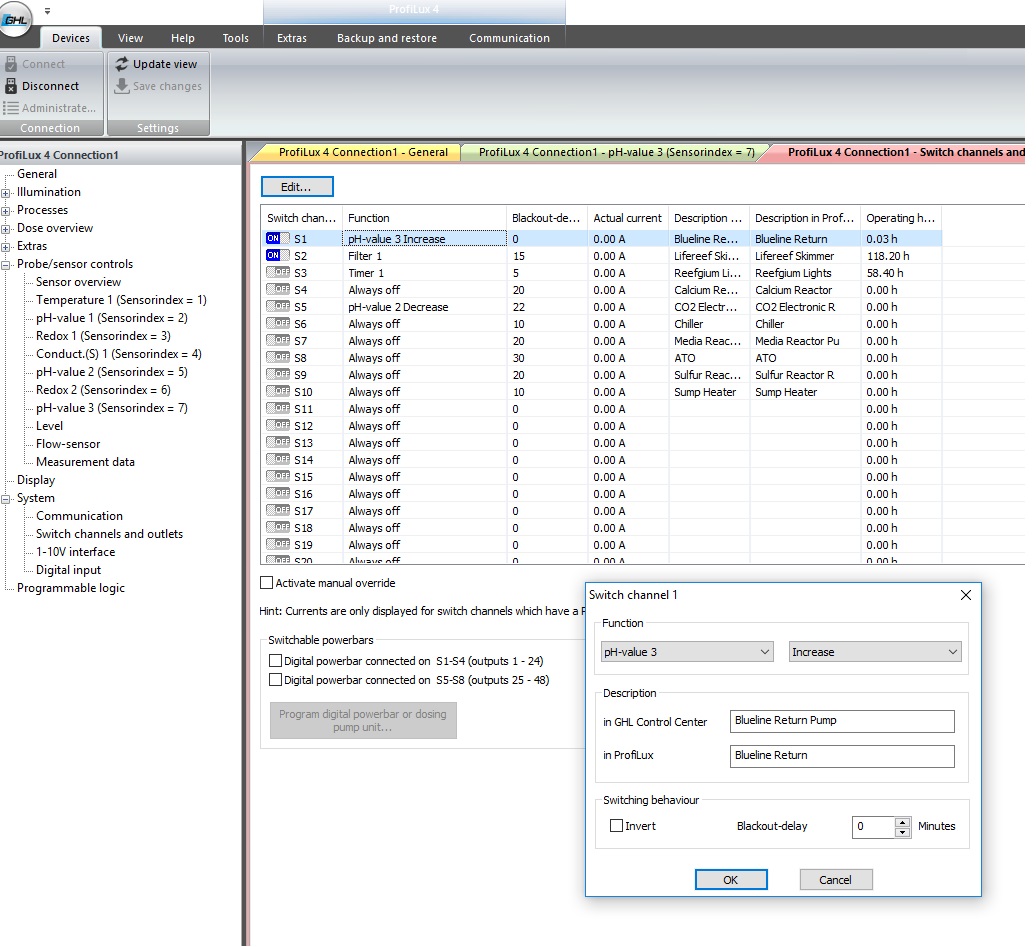Expand the Illumination tree node
1036x947 pixels.
(6, 193)
